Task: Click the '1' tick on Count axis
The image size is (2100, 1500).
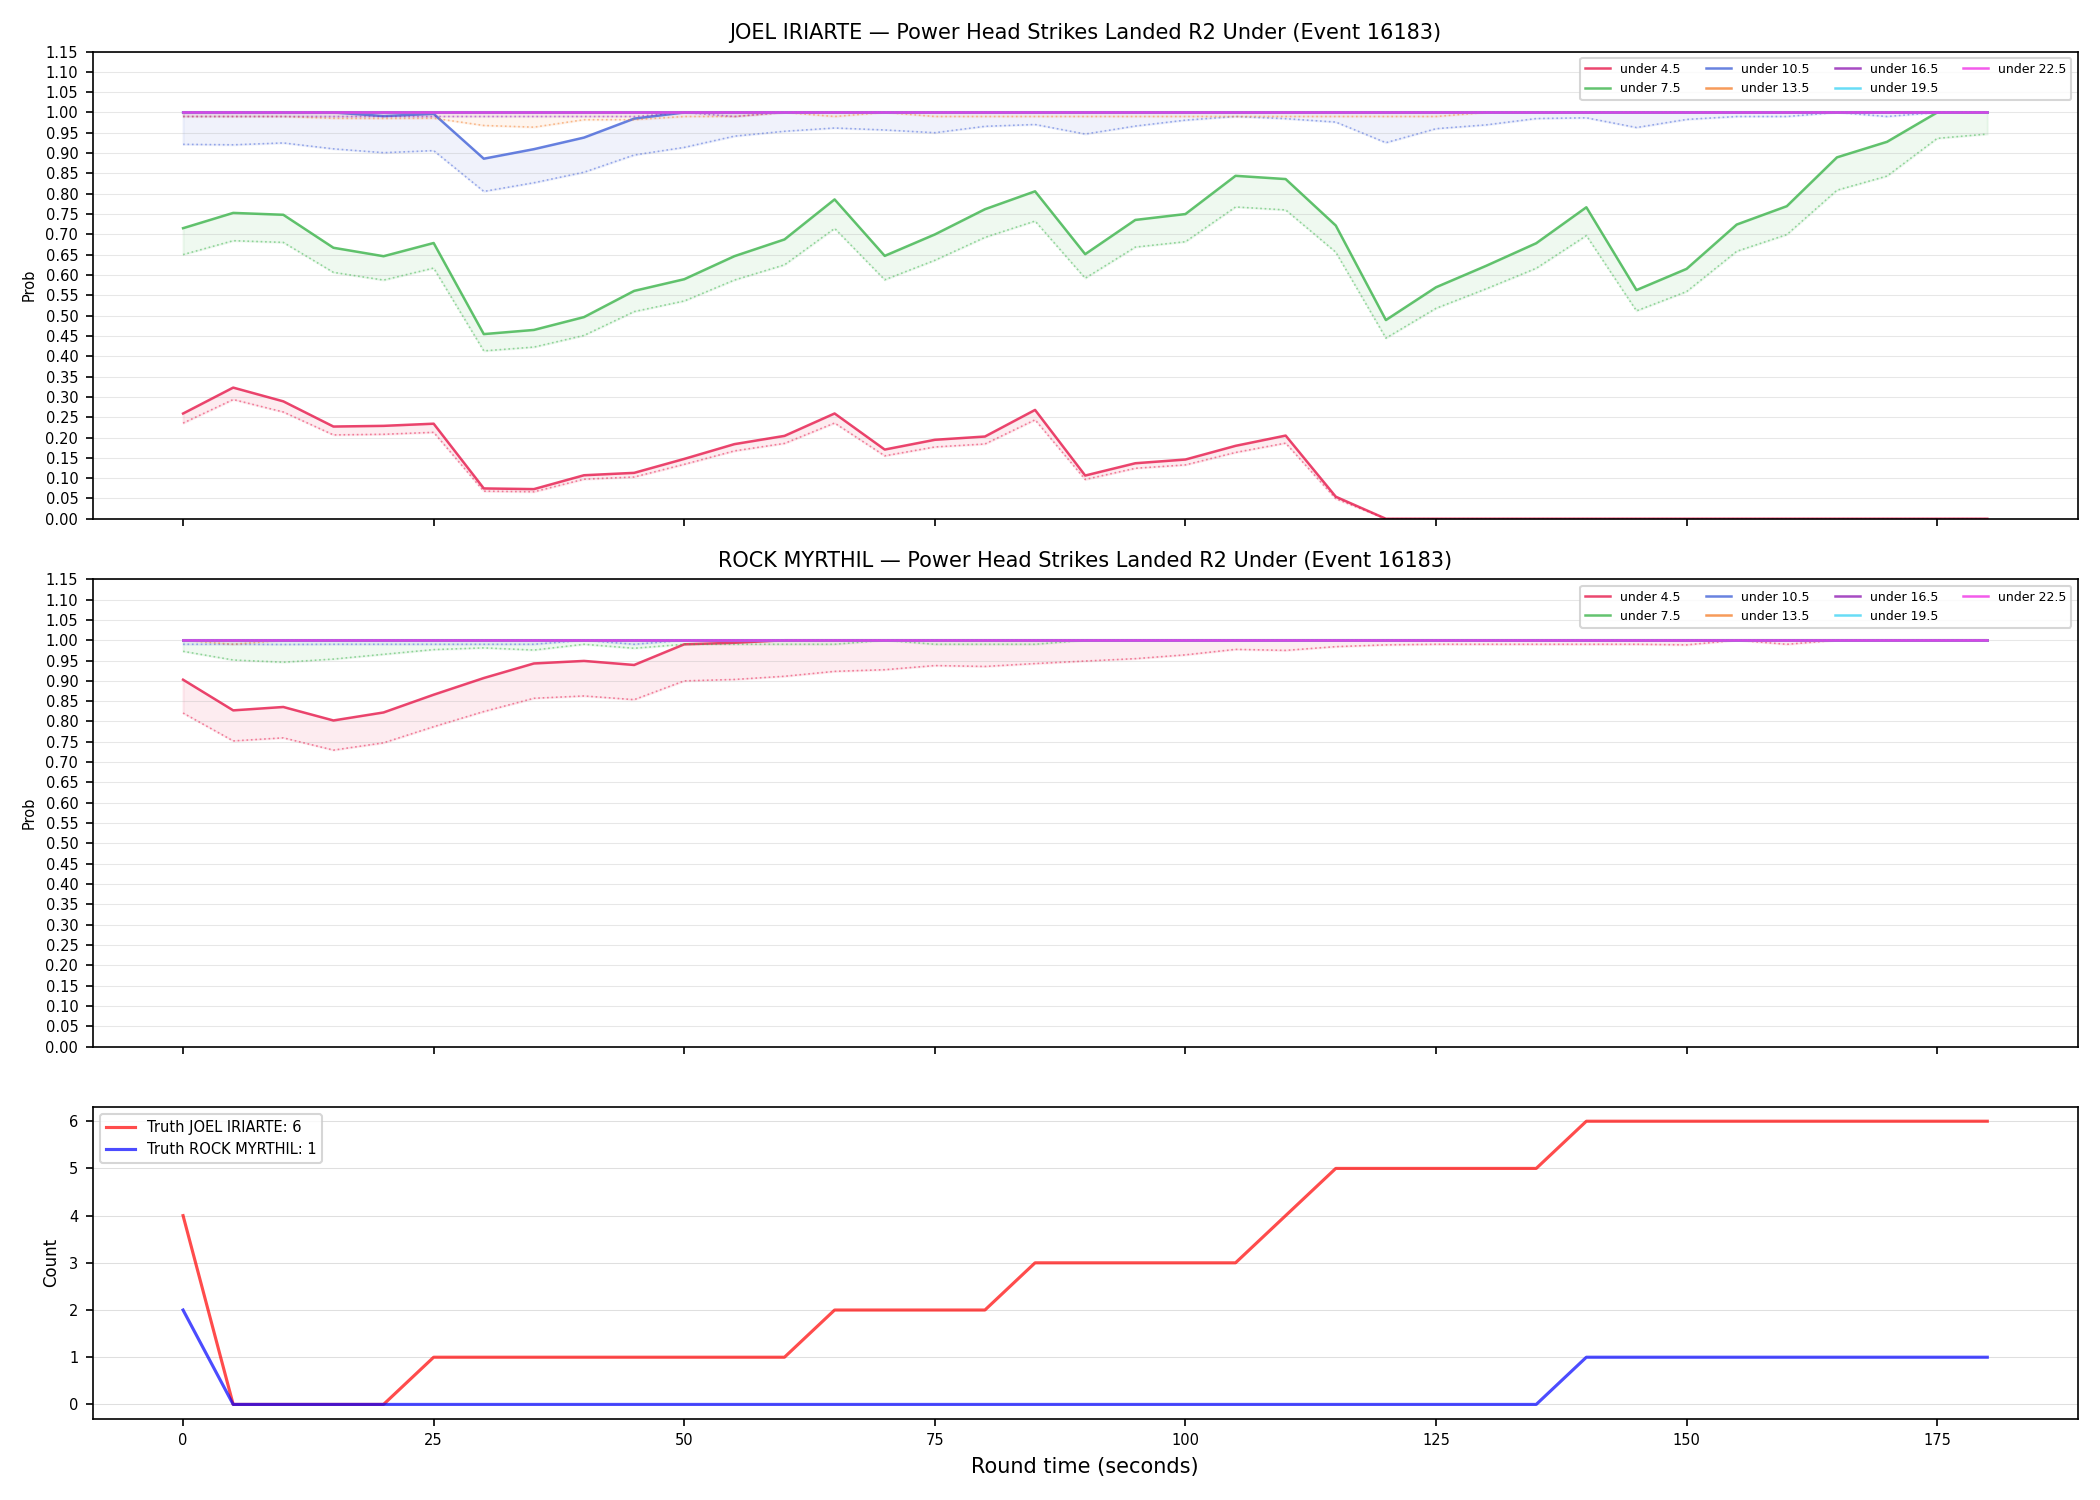Action: [x=74, y=1357]
